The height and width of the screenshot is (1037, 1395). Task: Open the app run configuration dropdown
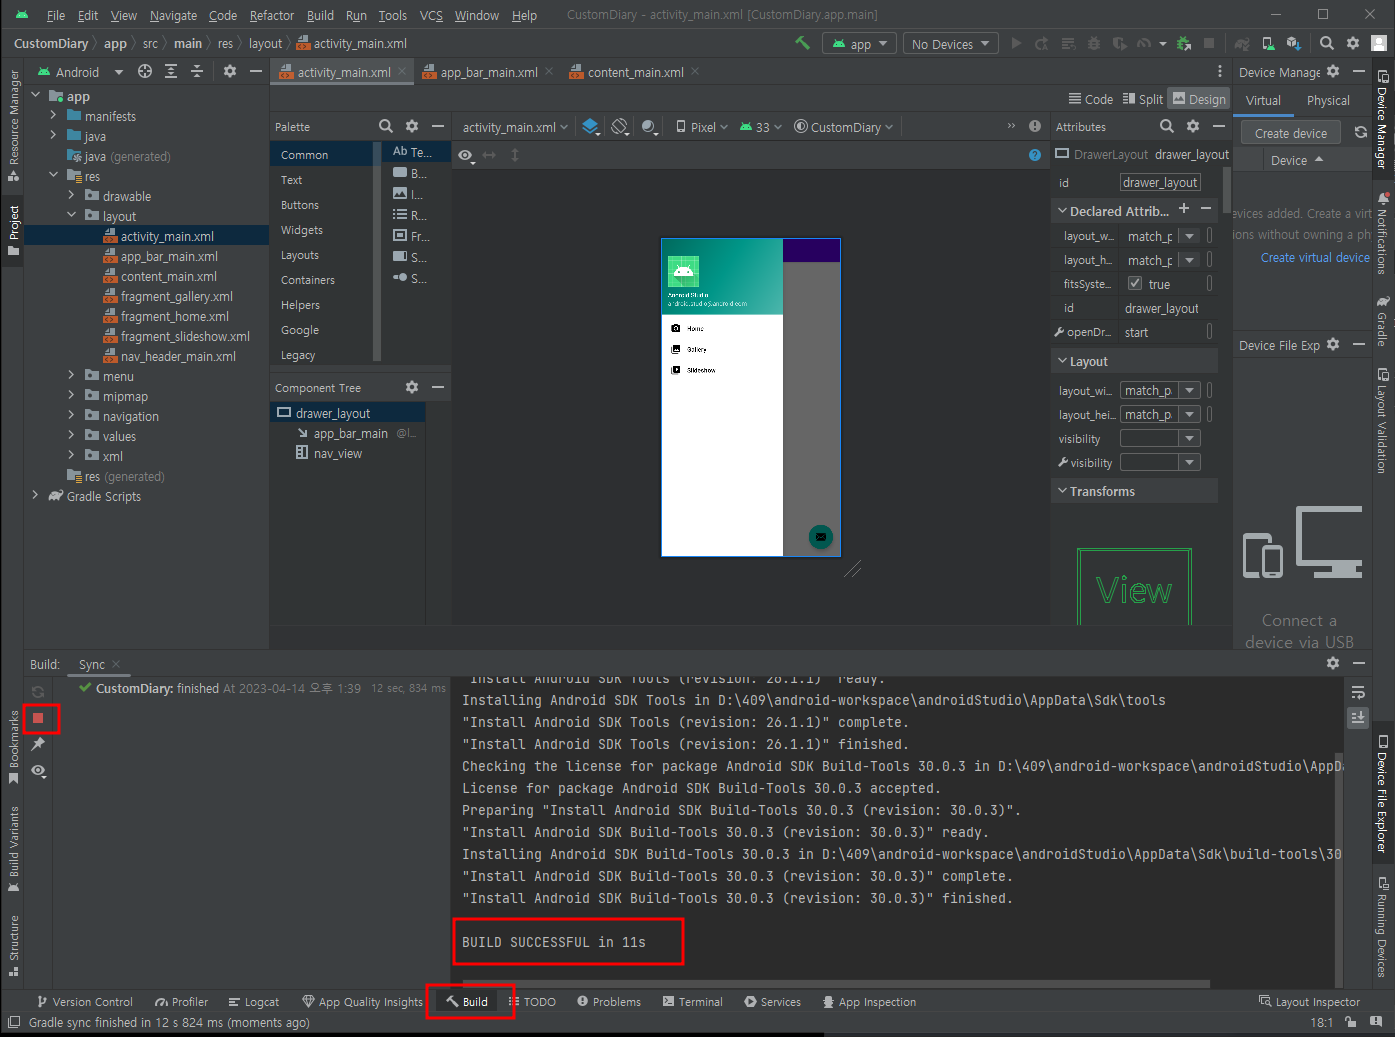pyautogui.click(x=860, y=44)
